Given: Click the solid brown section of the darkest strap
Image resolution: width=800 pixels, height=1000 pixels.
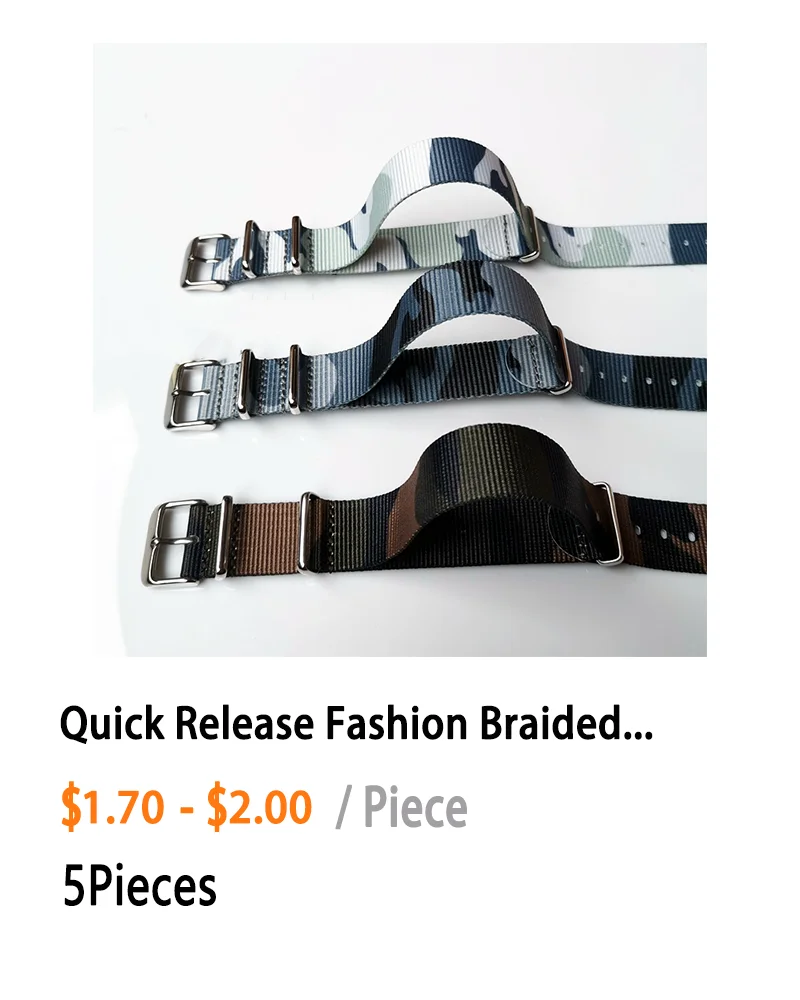Looking at the screenshot, I should pos(265,534).
